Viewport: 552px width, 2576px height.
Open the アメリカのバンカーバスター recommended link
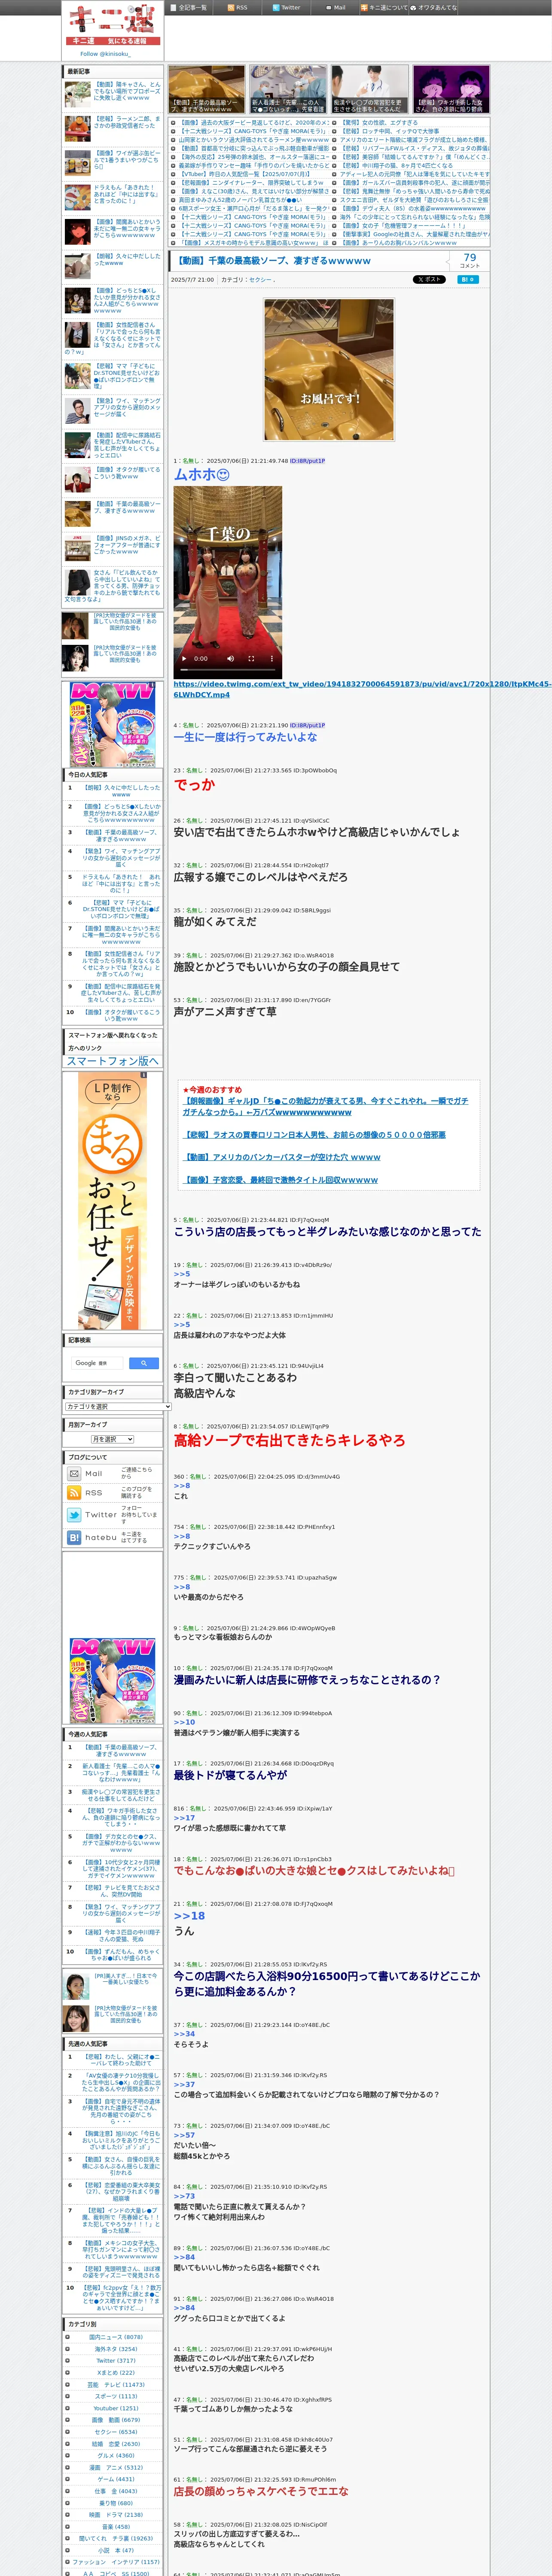click(x=281, y=1157)
